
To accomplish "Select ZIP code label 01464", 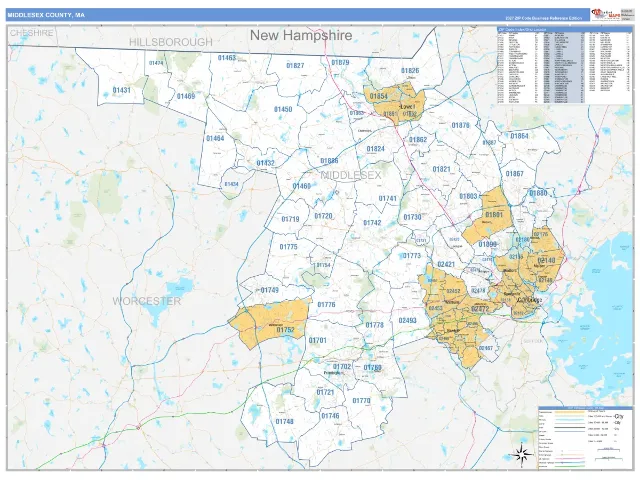I will (215, 138).
